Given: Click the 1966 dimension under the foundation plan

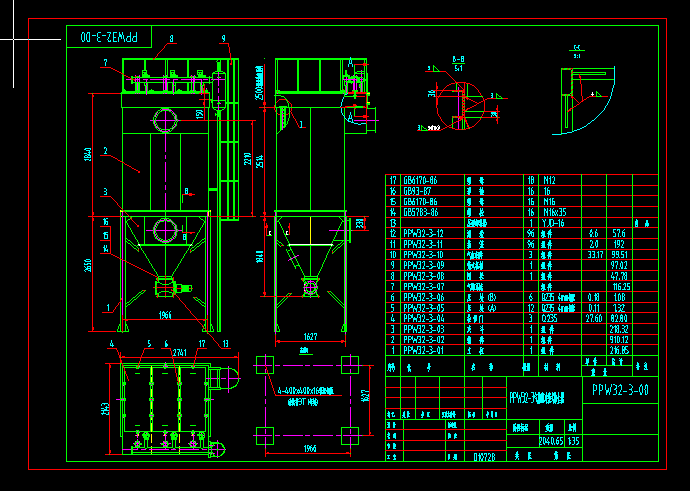Looking at the screenshot, I should pyautogui.click(x=310, y=449).
